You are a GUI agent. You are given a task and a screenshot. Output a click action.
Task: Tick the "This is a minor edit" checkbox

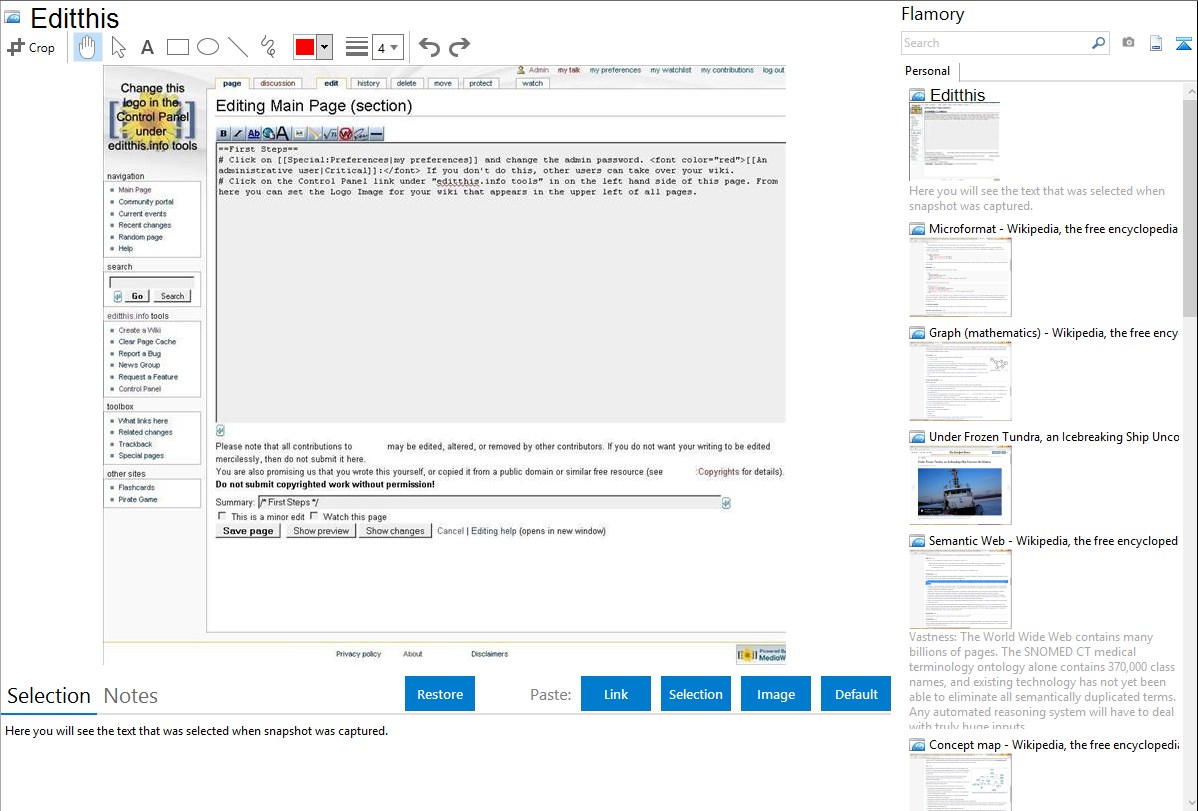222,517
